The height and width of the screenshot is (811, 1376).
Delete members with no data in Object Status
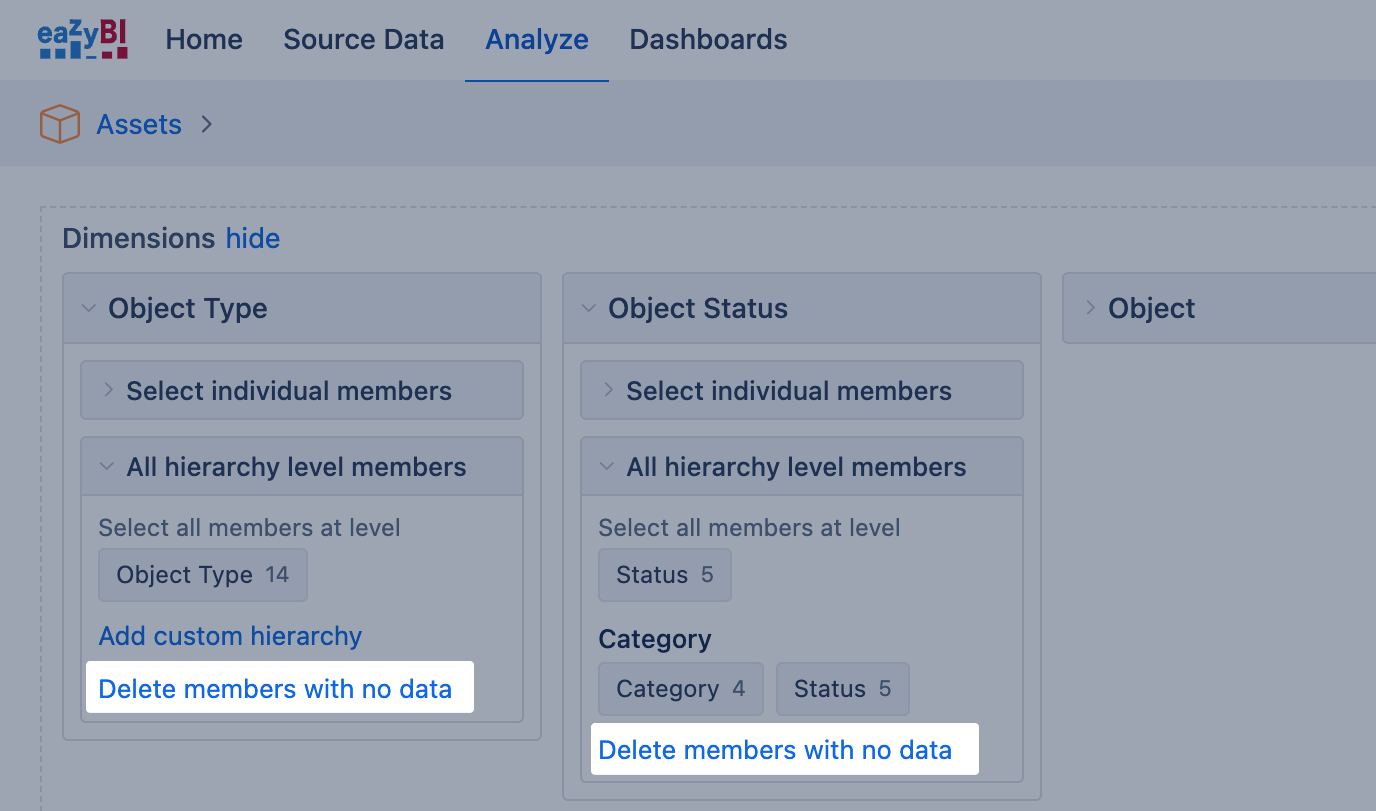pyautogui.click(x=775, y=750)
